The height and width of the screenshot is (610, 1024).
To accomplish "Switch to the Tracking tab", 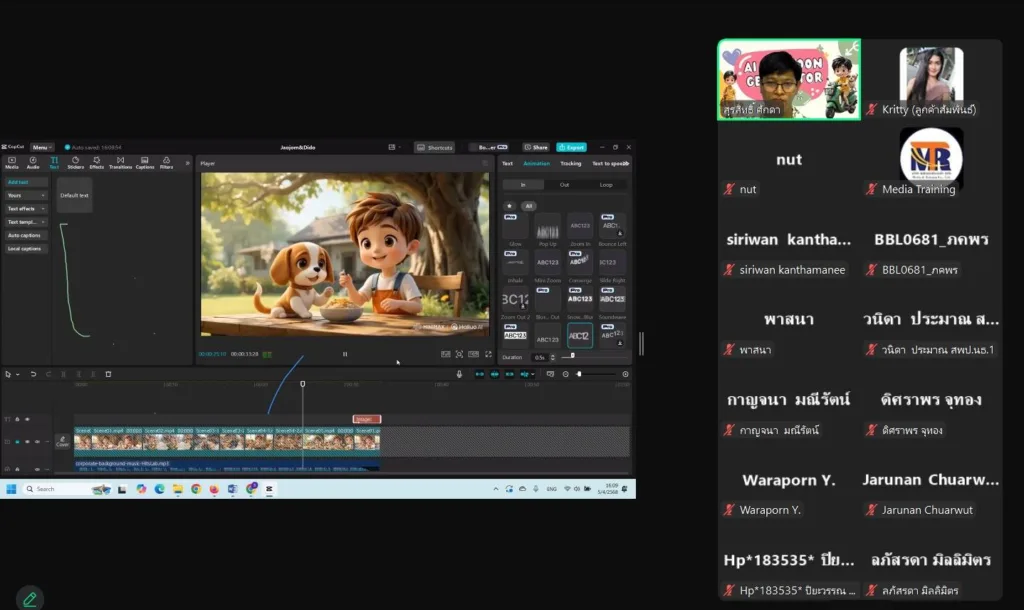I will click(570, 163).
